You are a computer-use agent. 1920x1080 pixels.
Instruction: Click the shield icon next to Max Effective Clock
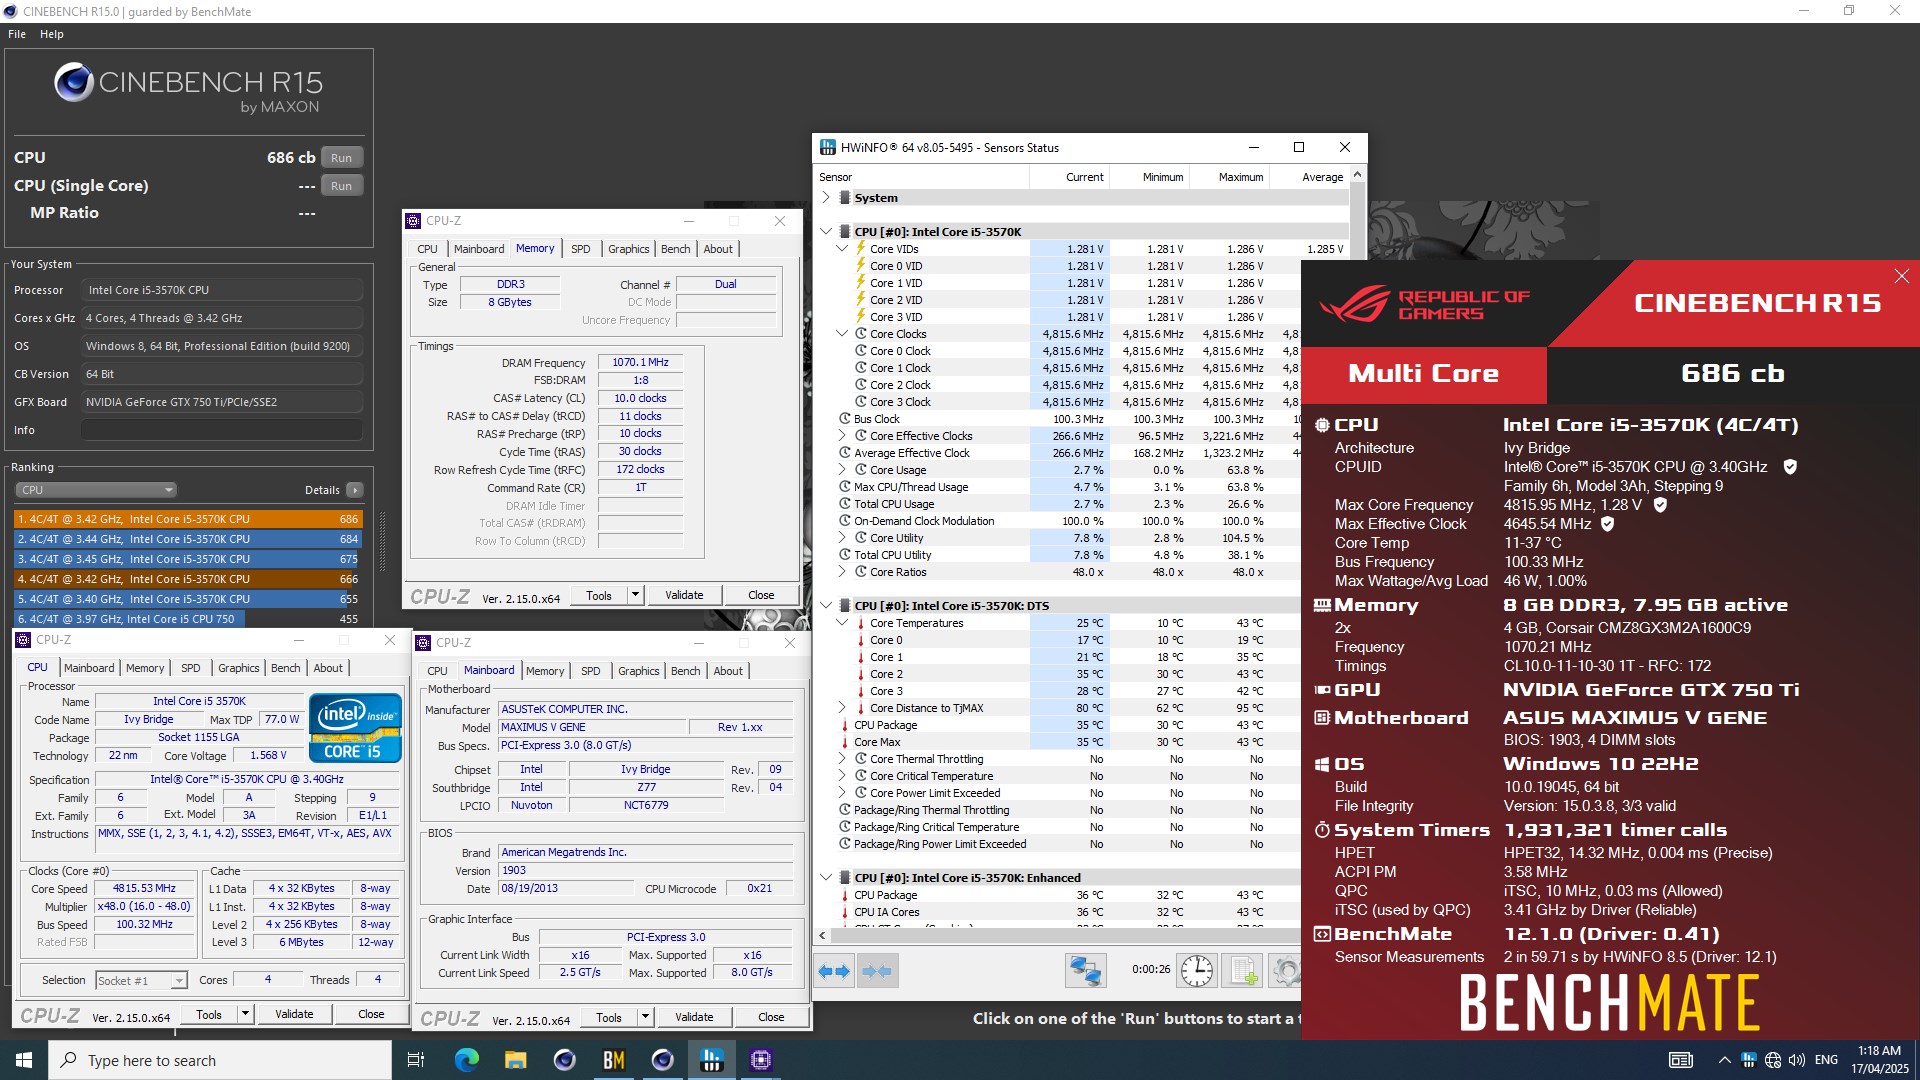coord(1607,524)
